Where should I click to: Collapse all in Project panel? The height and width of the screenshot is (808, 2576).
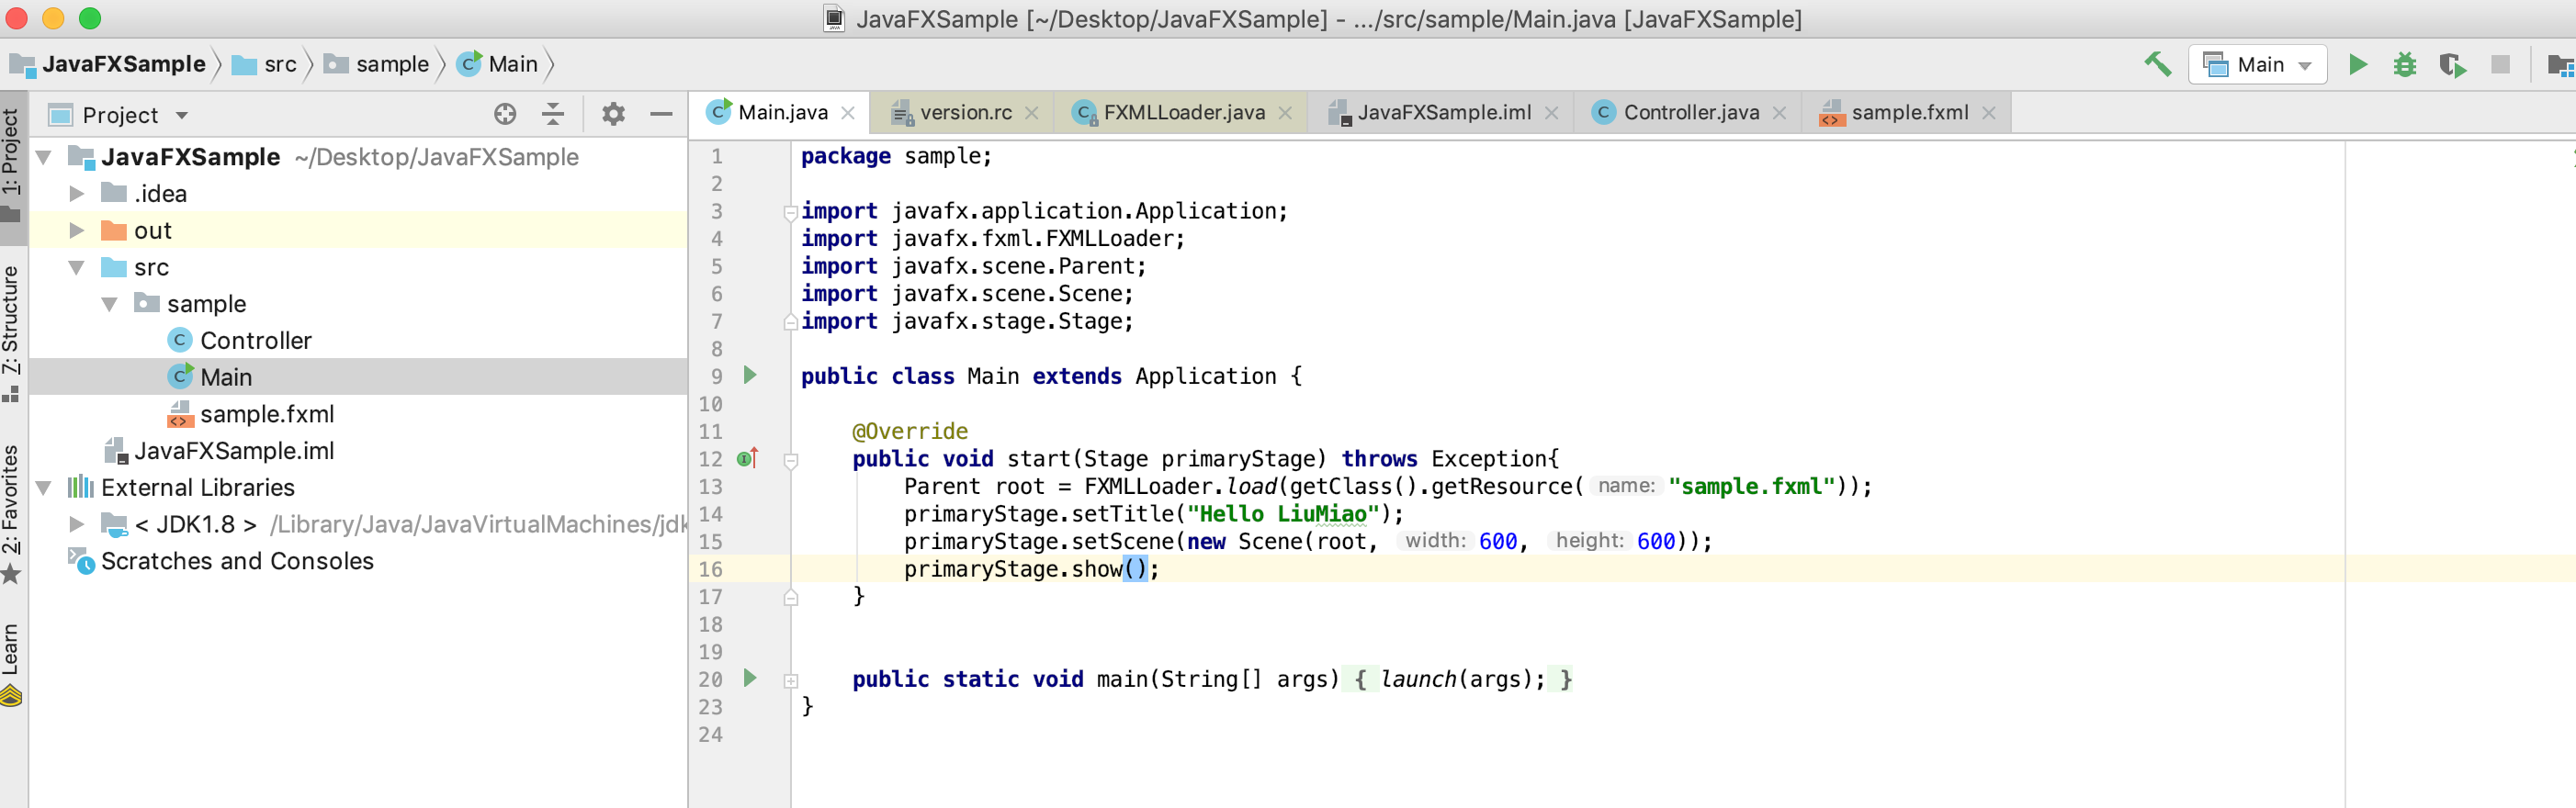553,115
